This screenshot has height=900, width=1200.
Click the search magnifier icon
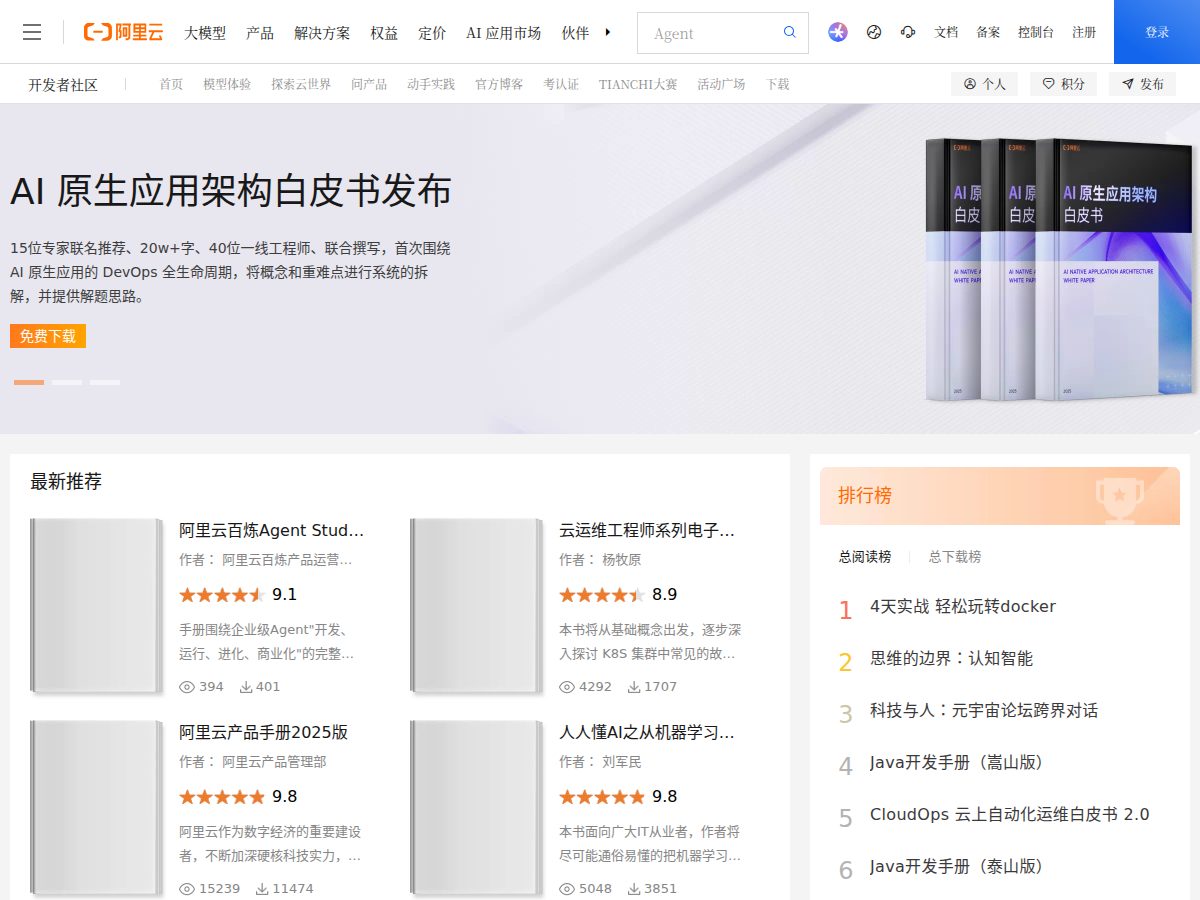click(x=790, y=32)
